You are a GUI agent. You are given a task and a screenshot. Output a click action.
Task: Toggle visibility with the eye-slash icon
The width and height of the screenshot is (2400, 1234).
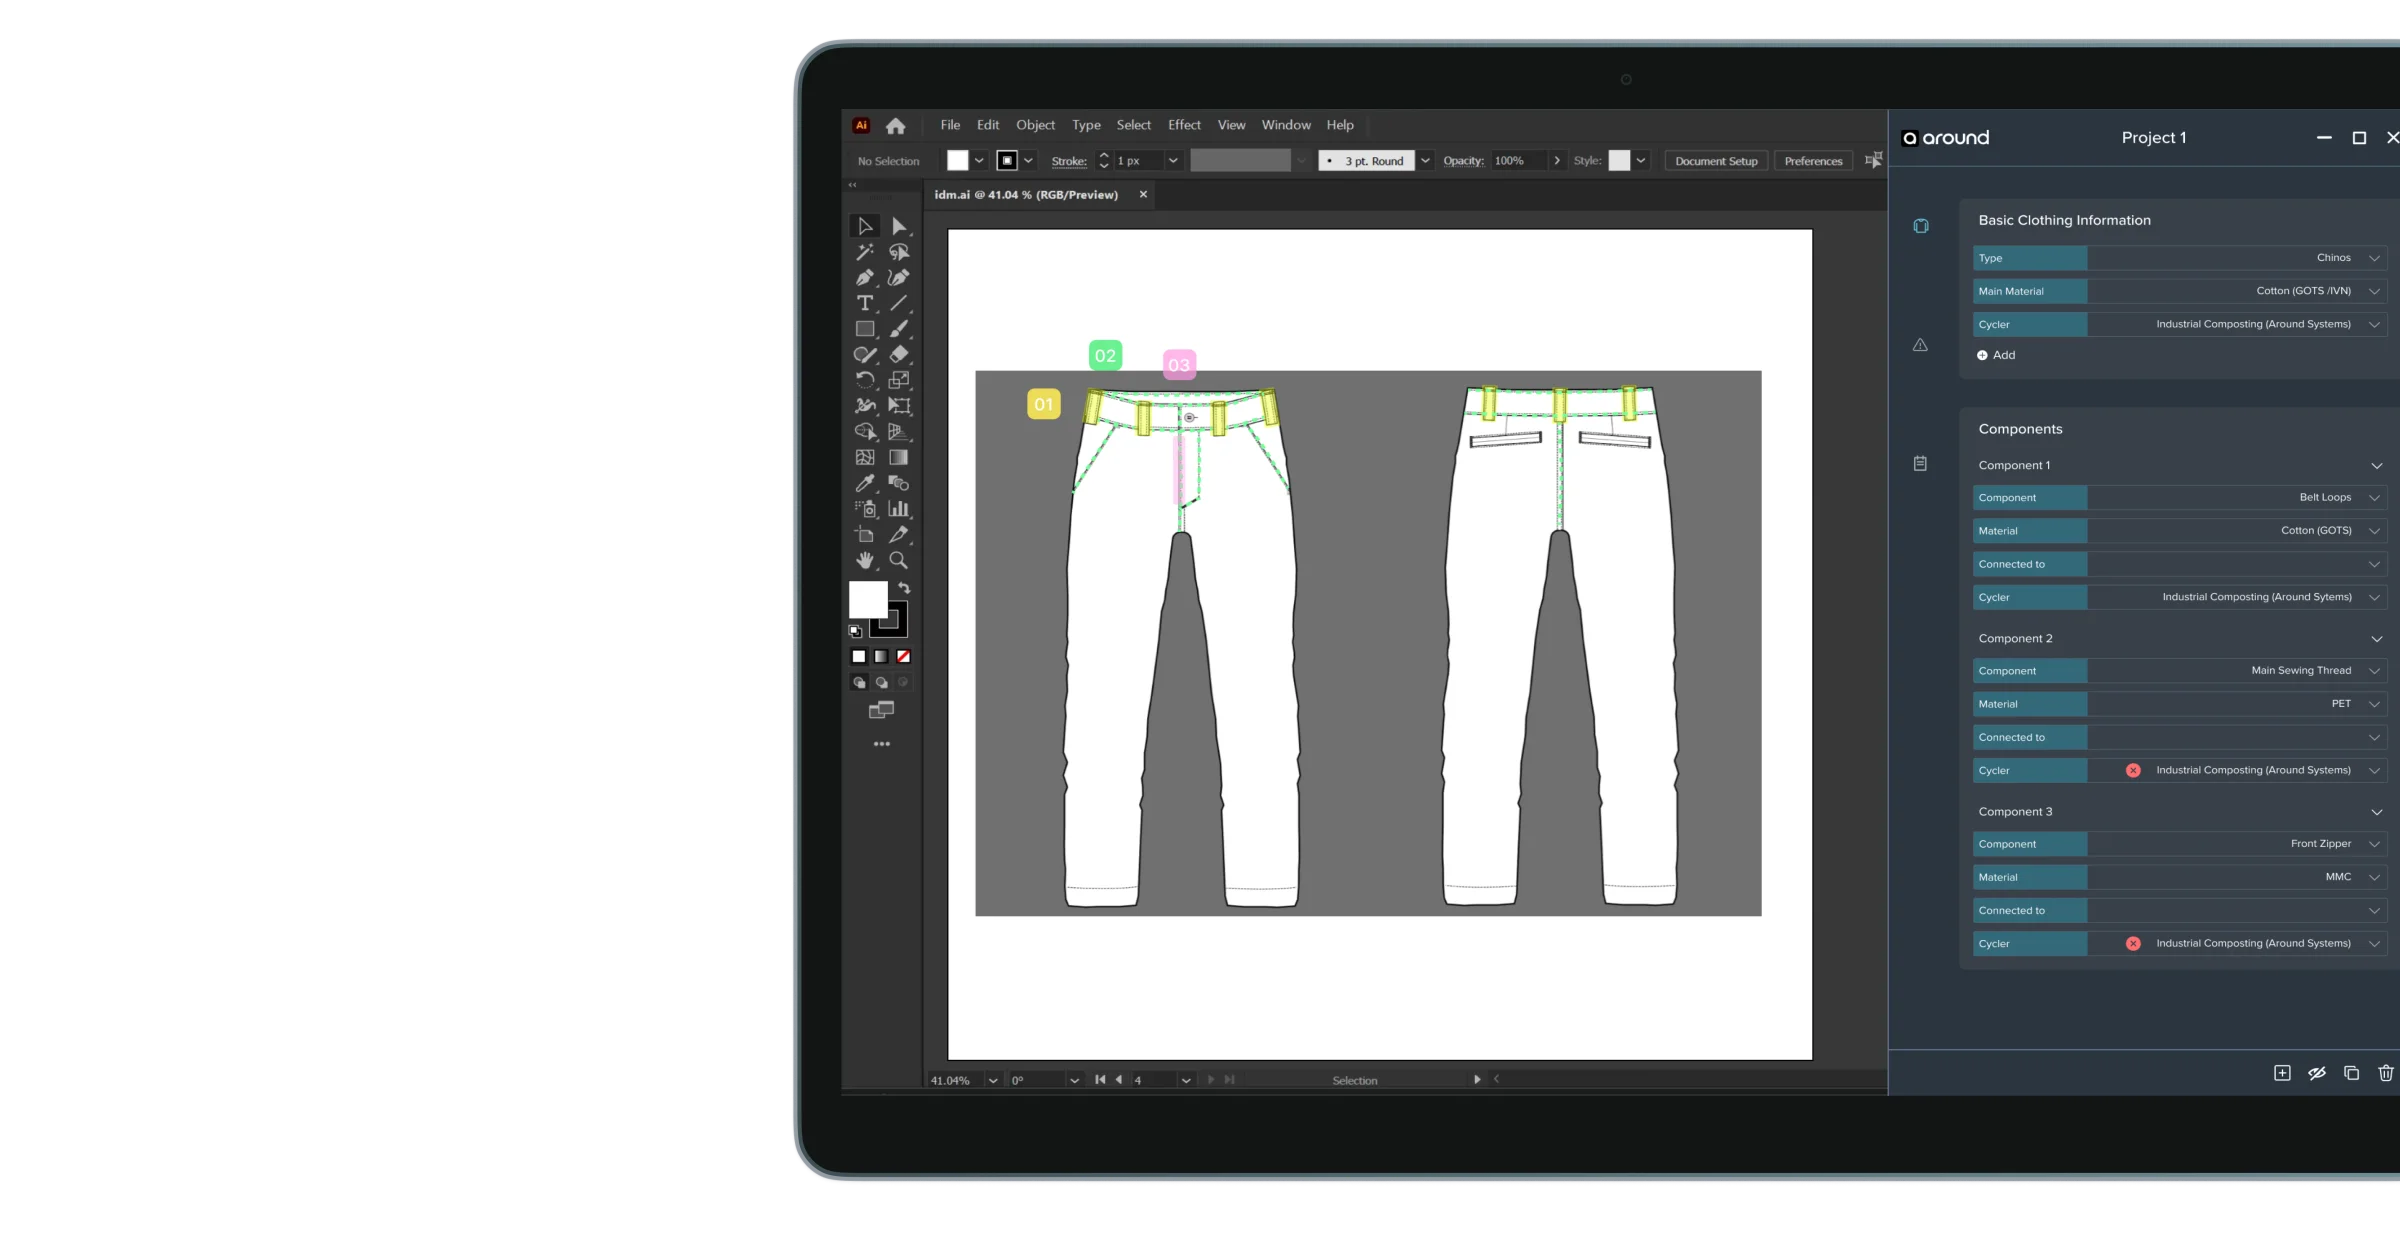tap(2317, 1072)
